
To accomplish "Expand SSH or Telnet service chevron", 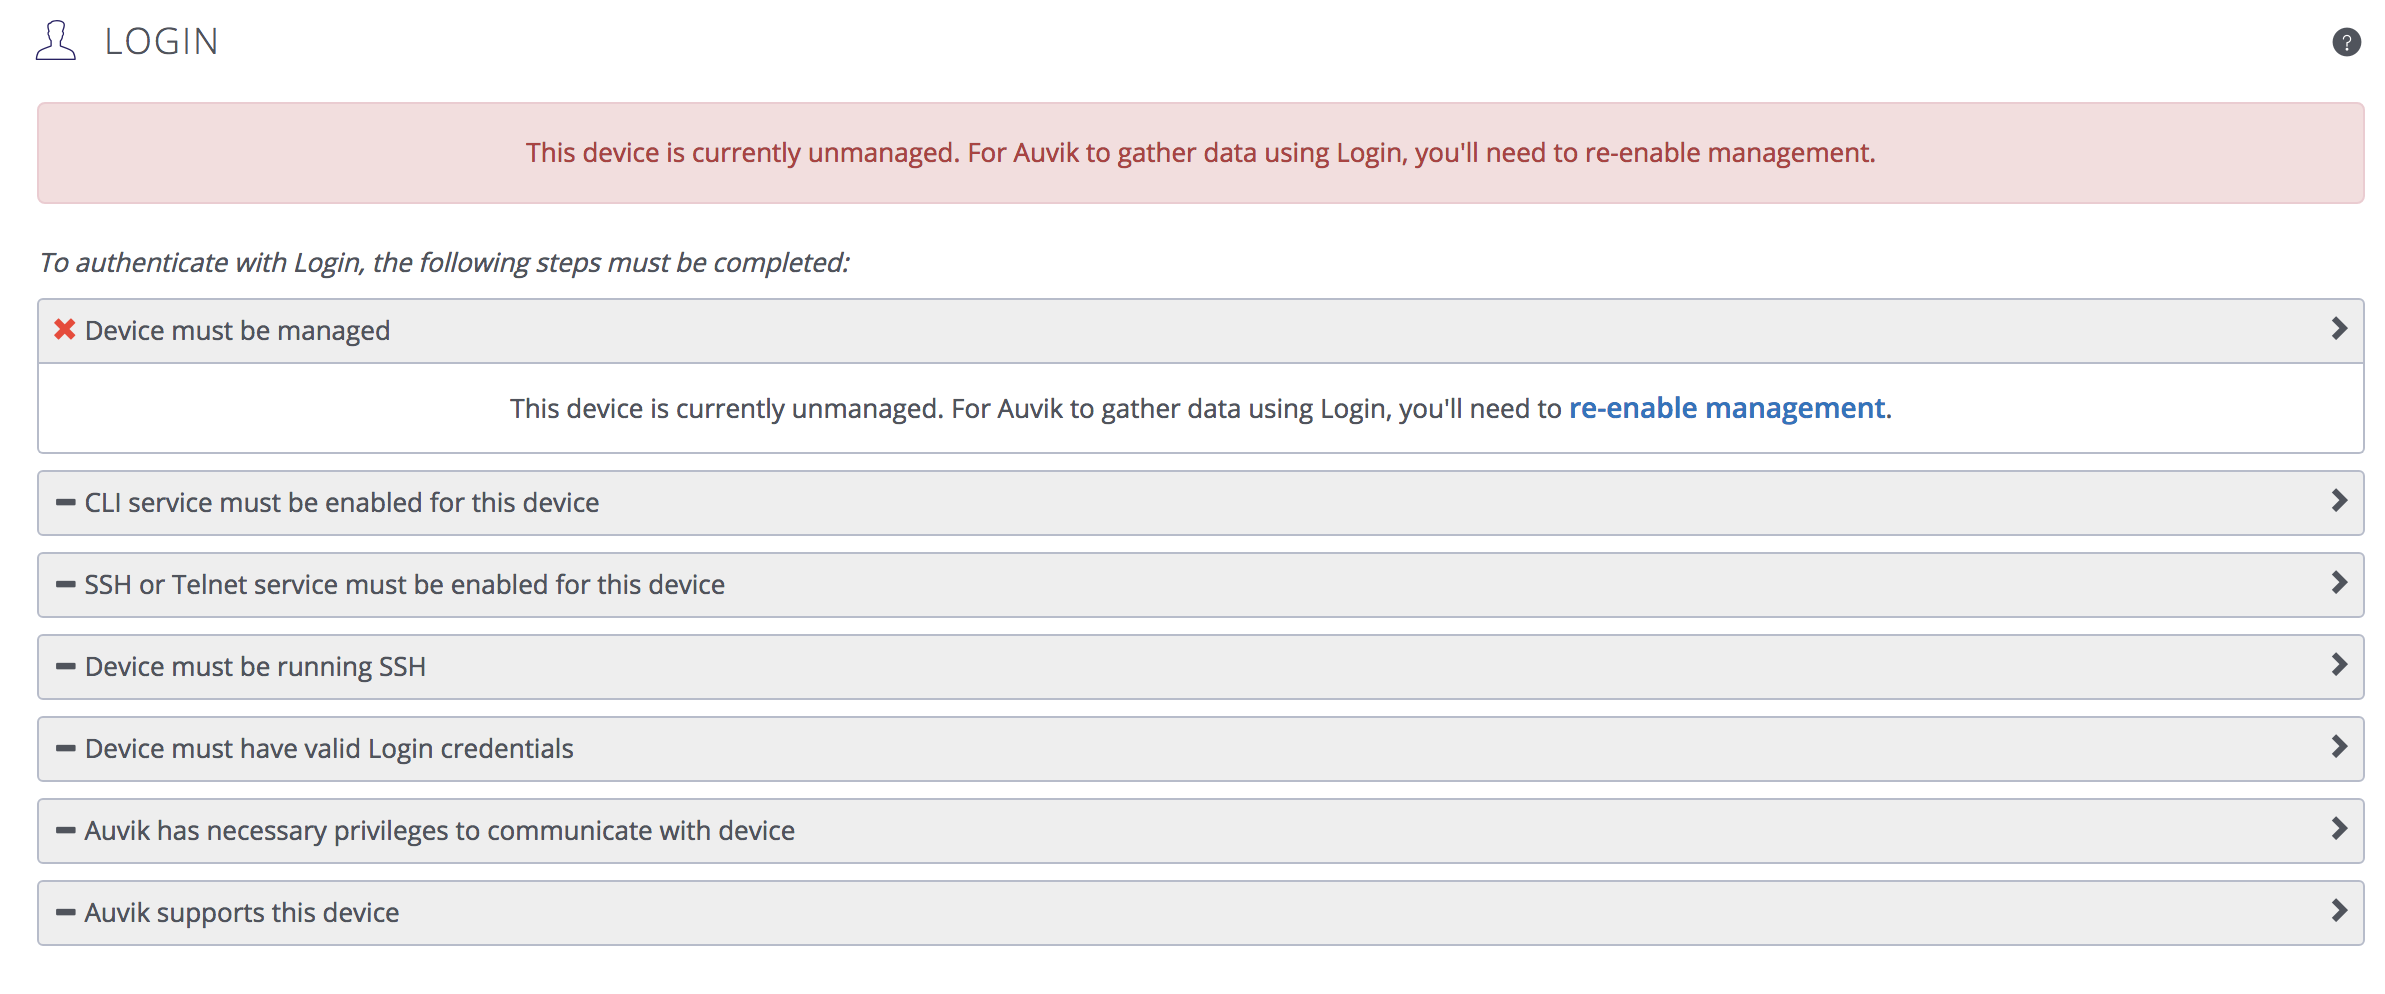I will click(2339, 583).
